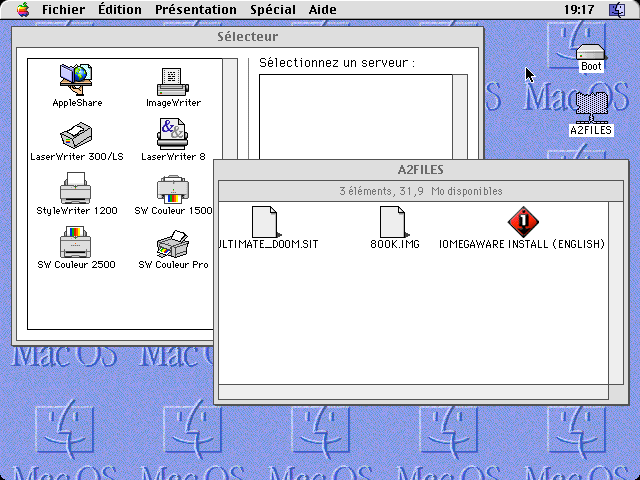Open the Spécial menu
640x480 pixels.
pos(273,9)
